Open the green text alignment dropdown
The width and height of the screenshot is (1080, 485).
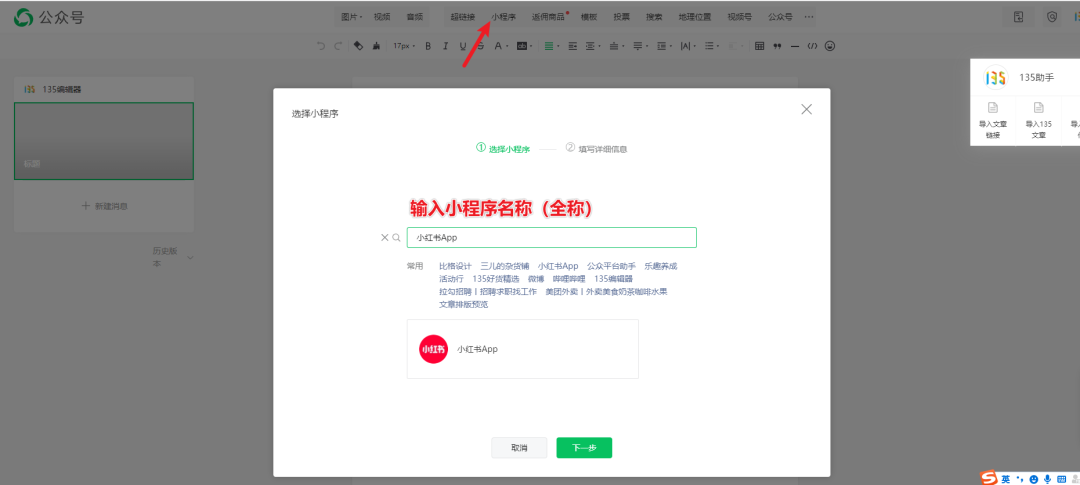point(552,46)
